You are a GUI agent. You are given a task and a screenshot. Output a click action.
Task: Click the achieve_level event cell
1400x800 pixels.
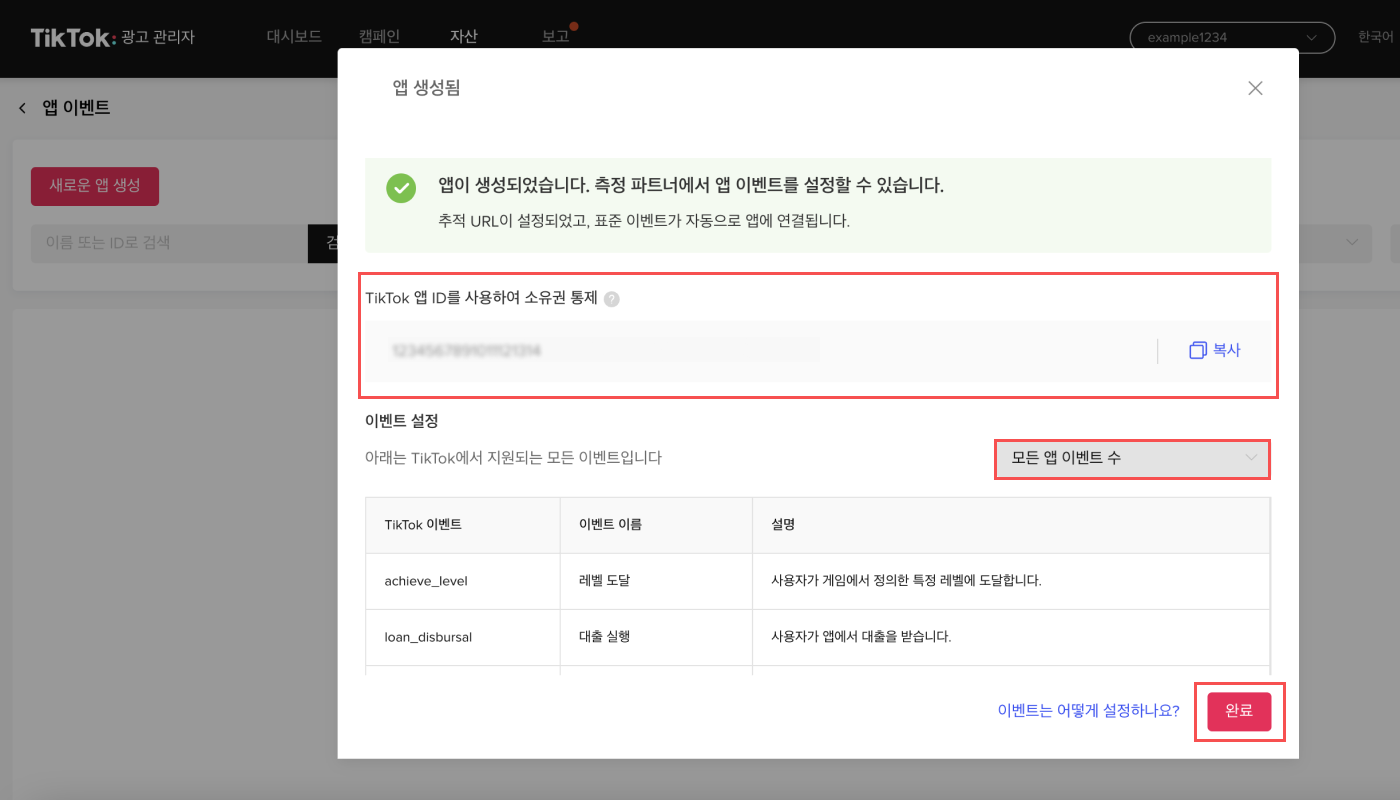463,581
